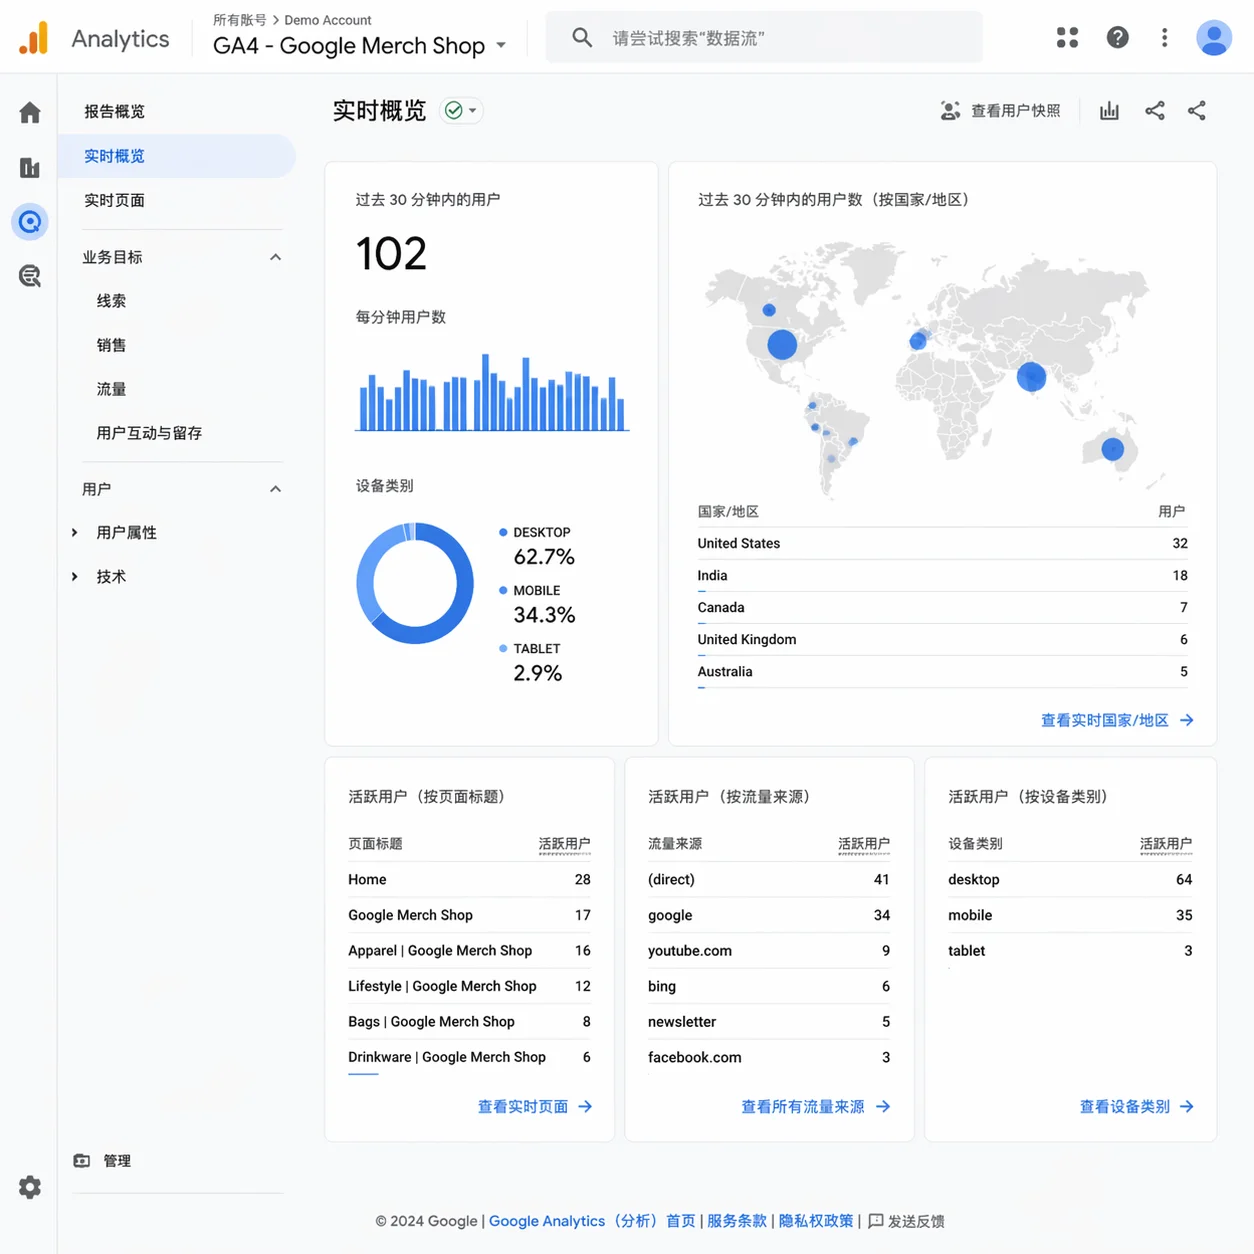
Task: Click the share icon near the top right
Action: point(1155,110)
